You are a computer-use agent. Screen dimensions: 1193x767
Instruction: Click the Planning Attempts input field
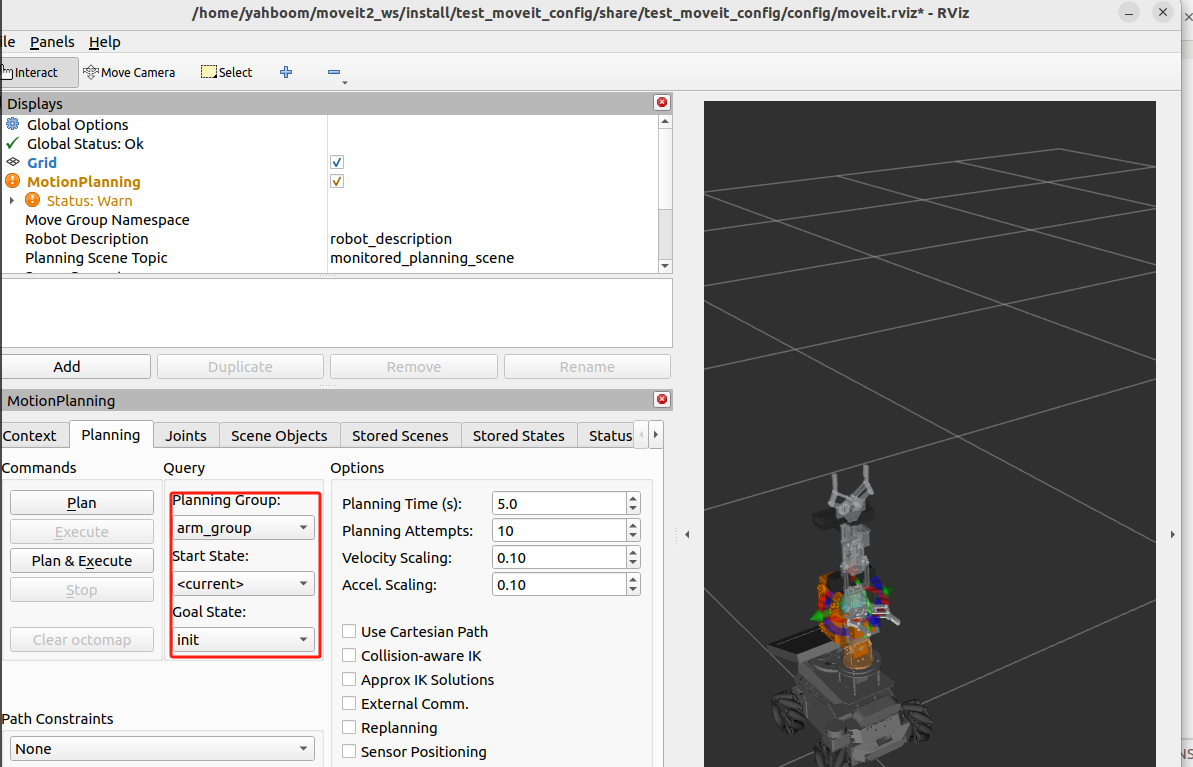point(558,530)
